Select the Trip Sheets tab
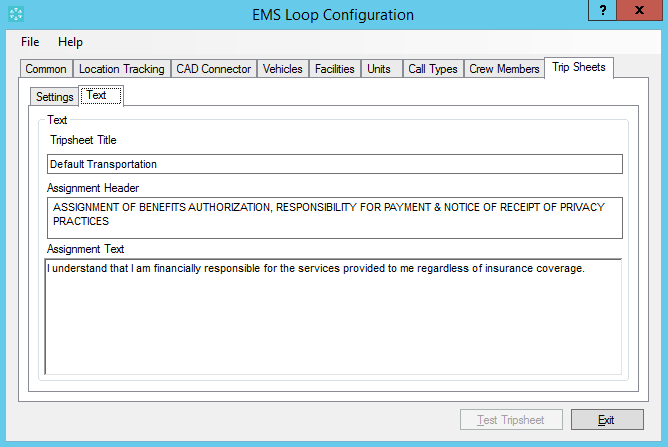This screenshot has height=447, width=668. (x=579, y=67)
